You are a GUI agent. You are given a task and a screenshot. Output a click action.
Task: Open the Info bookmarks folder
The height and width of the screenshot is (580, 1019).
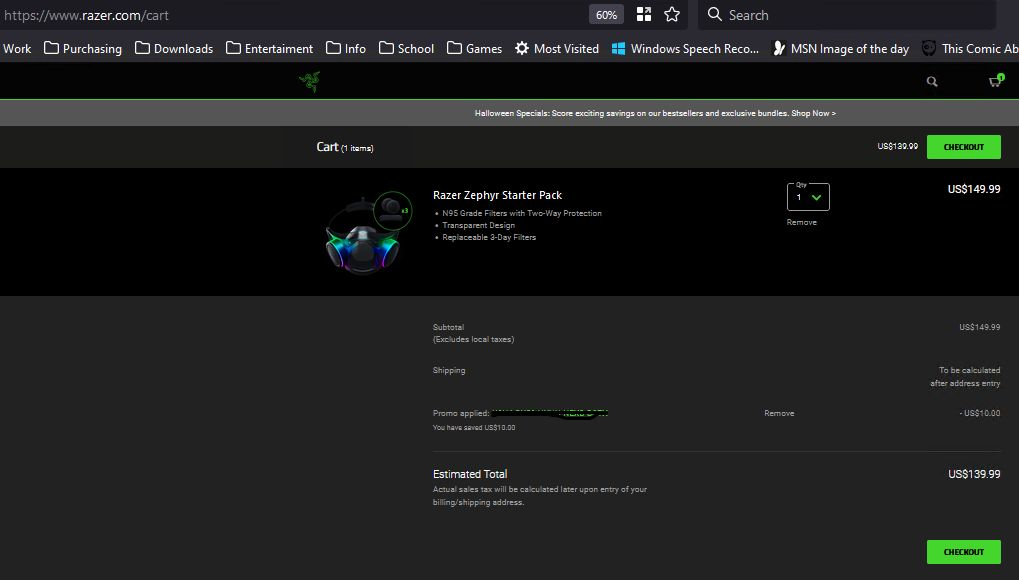346,49
